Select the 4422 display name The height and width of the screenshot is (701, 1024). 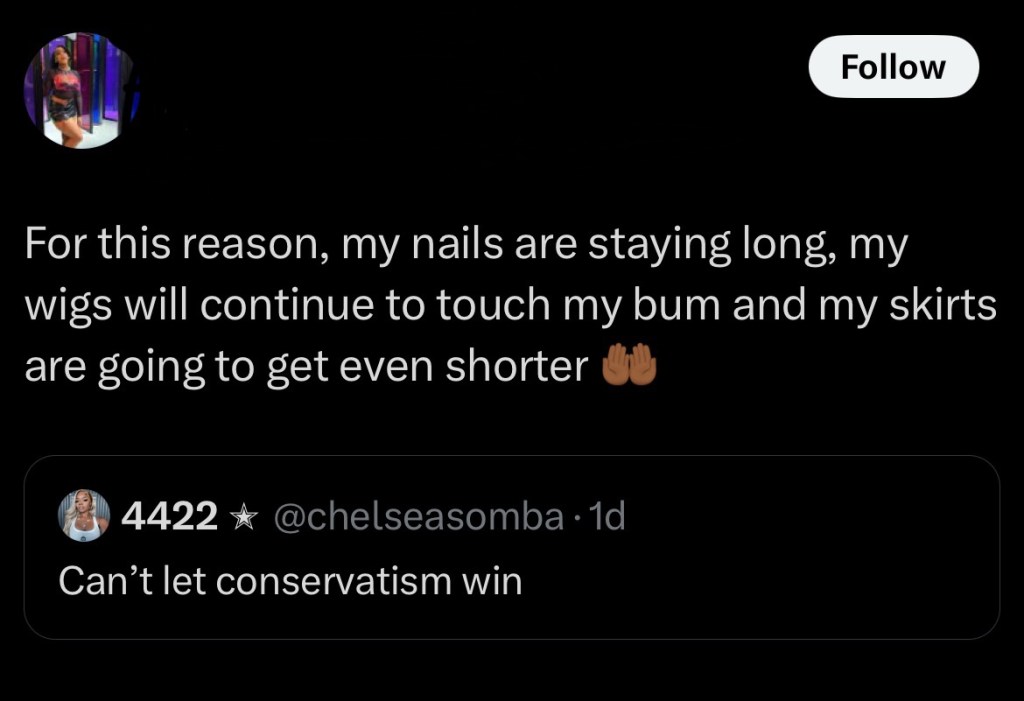169,516
